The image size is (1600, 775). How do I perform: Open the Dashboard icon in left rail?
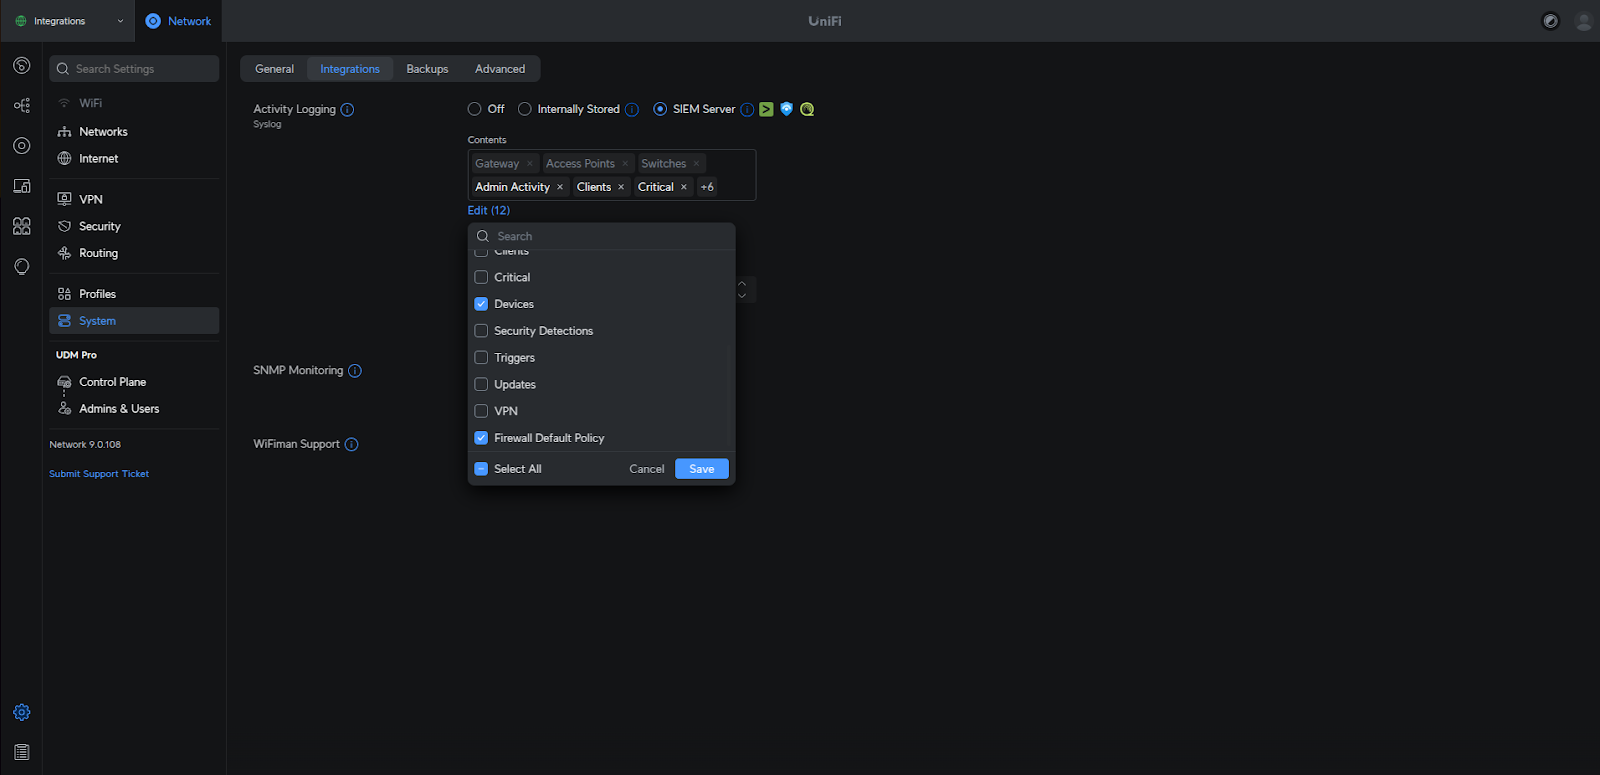pos(21,66)
